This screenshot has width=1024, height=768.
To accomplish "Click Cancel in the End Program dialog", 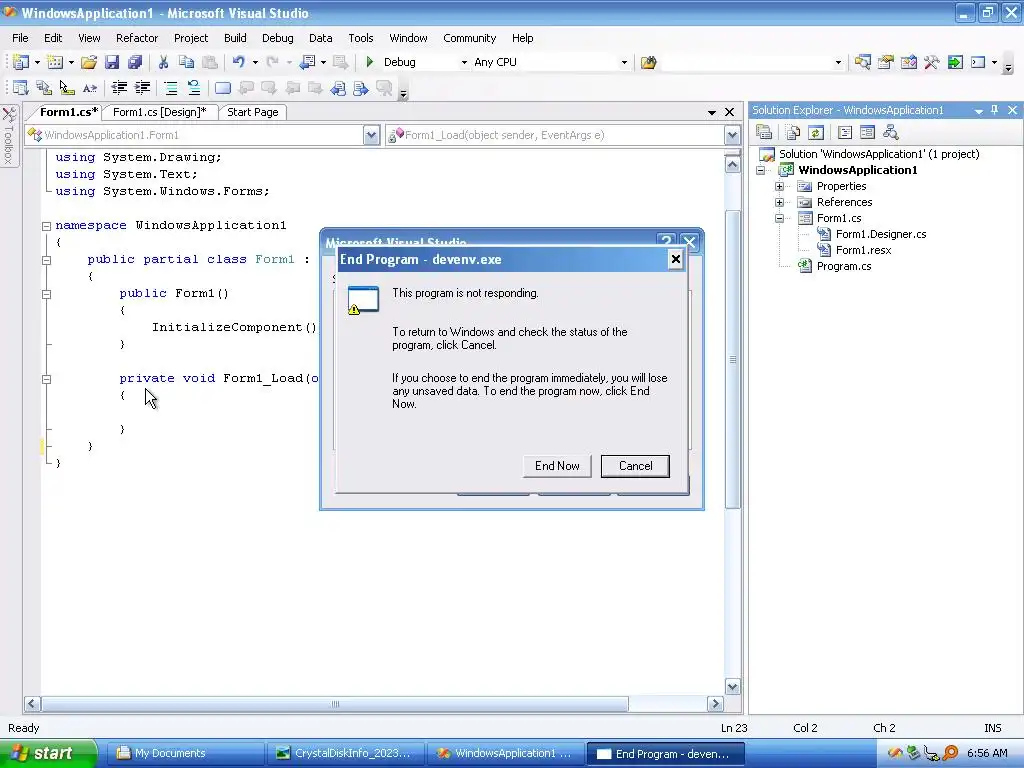I will point(635,466).
